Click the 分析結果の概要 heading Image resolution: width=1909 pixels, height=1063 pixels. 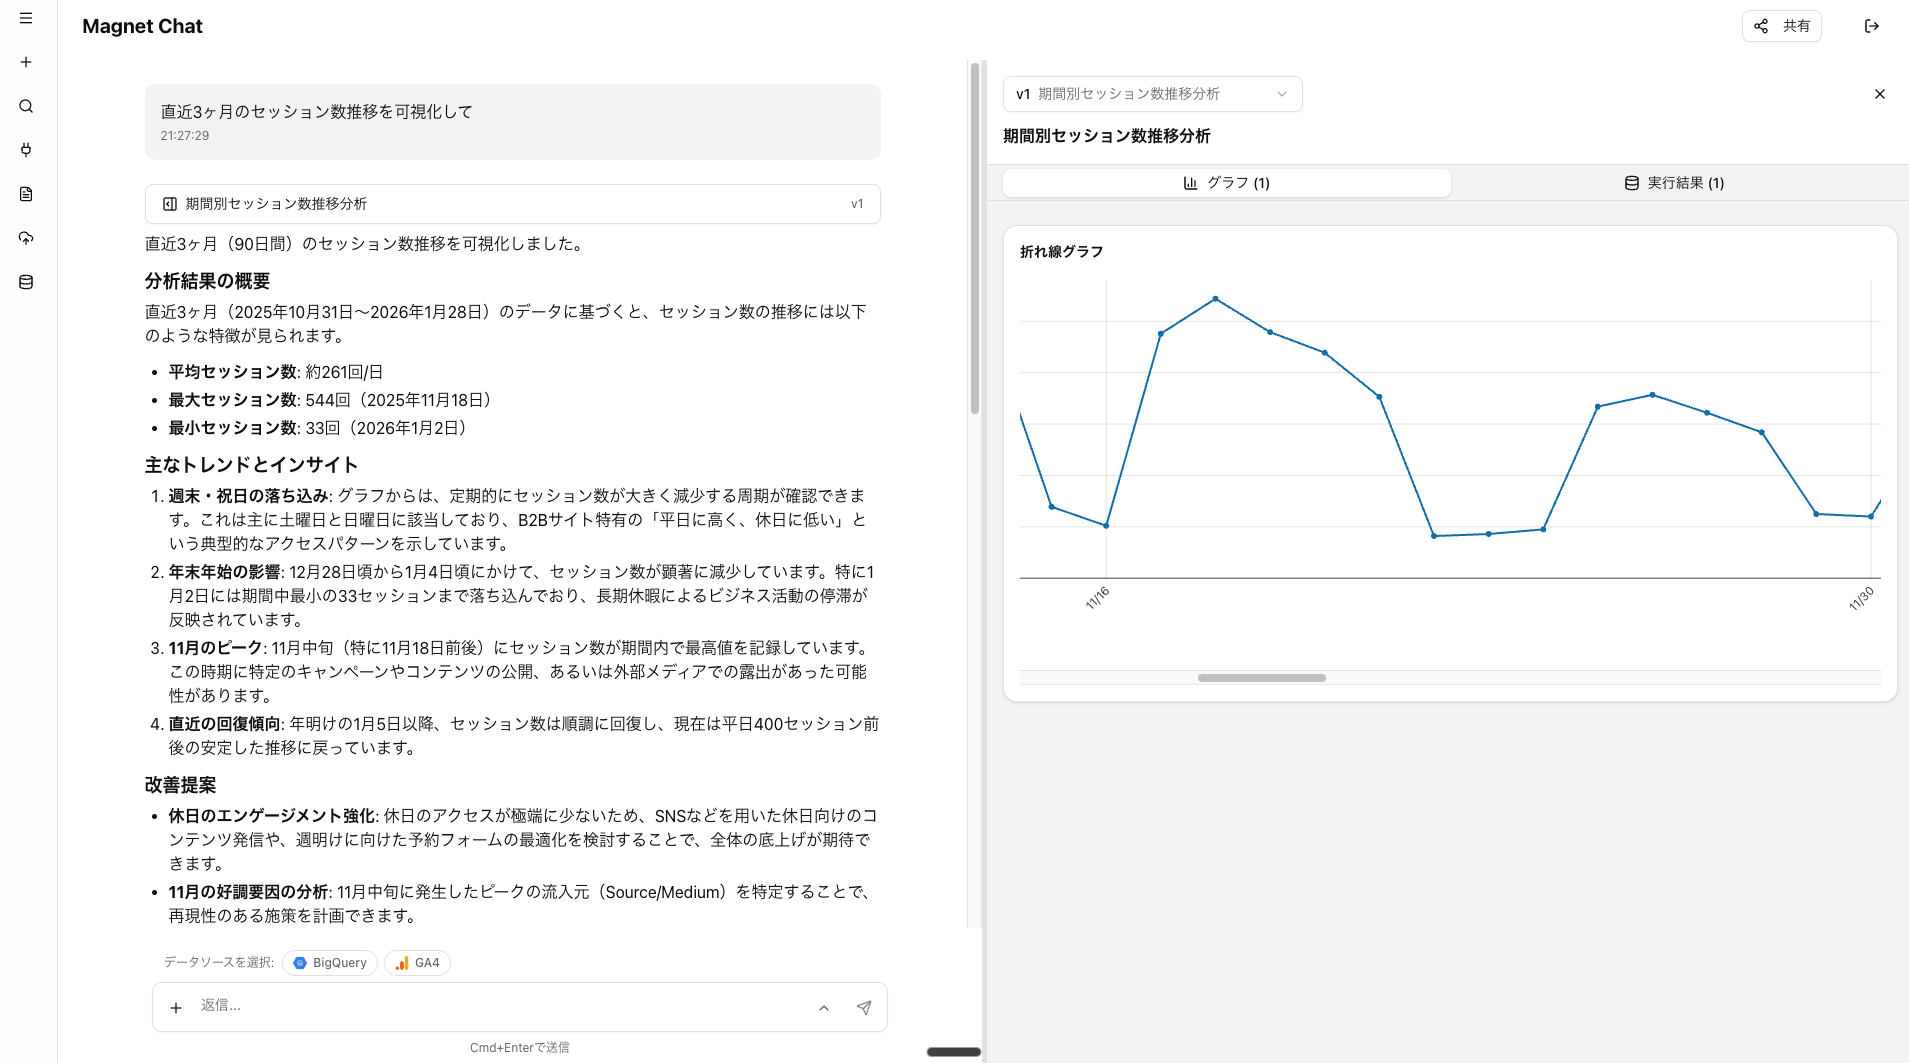208,281
